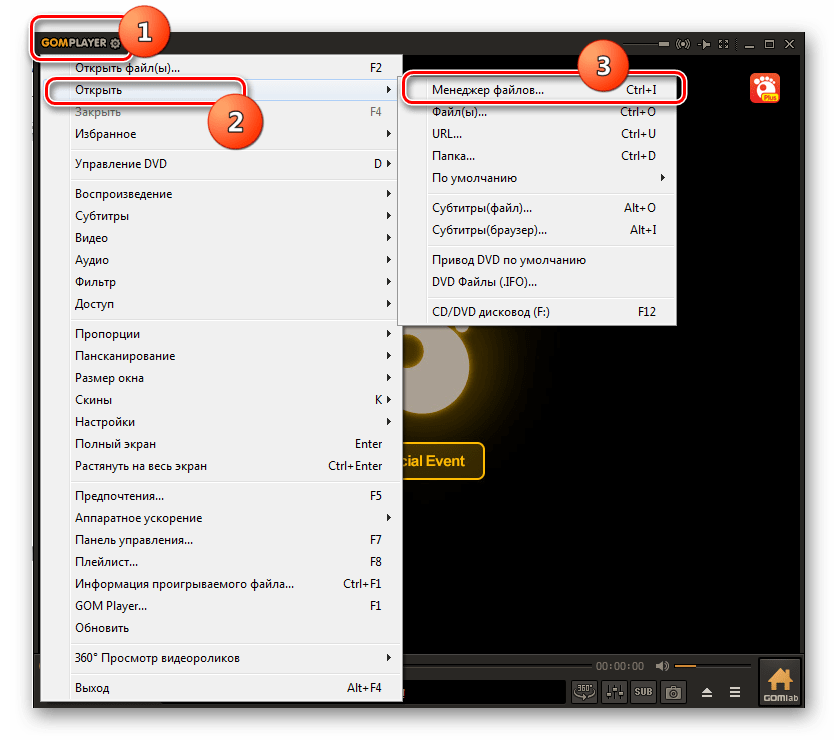The image size is (837, 740).
Task: Toggle the always-on-top pin icon
Action: [x=704, y=44]
